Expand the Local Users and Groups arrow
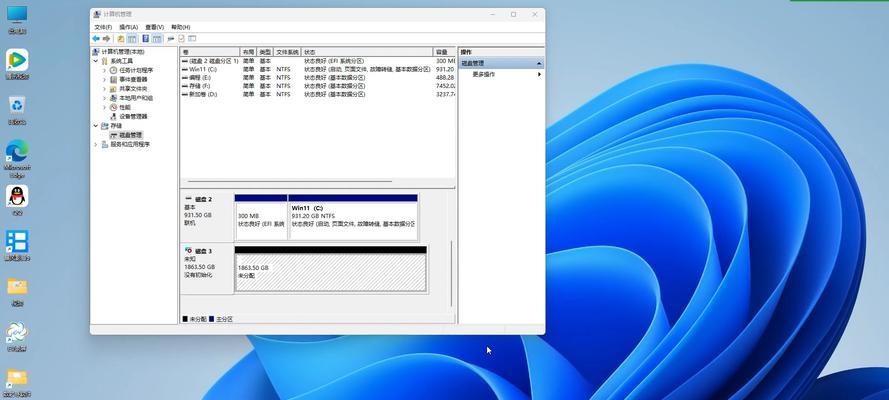The image size is (889, 400). [x=104, y=98]
